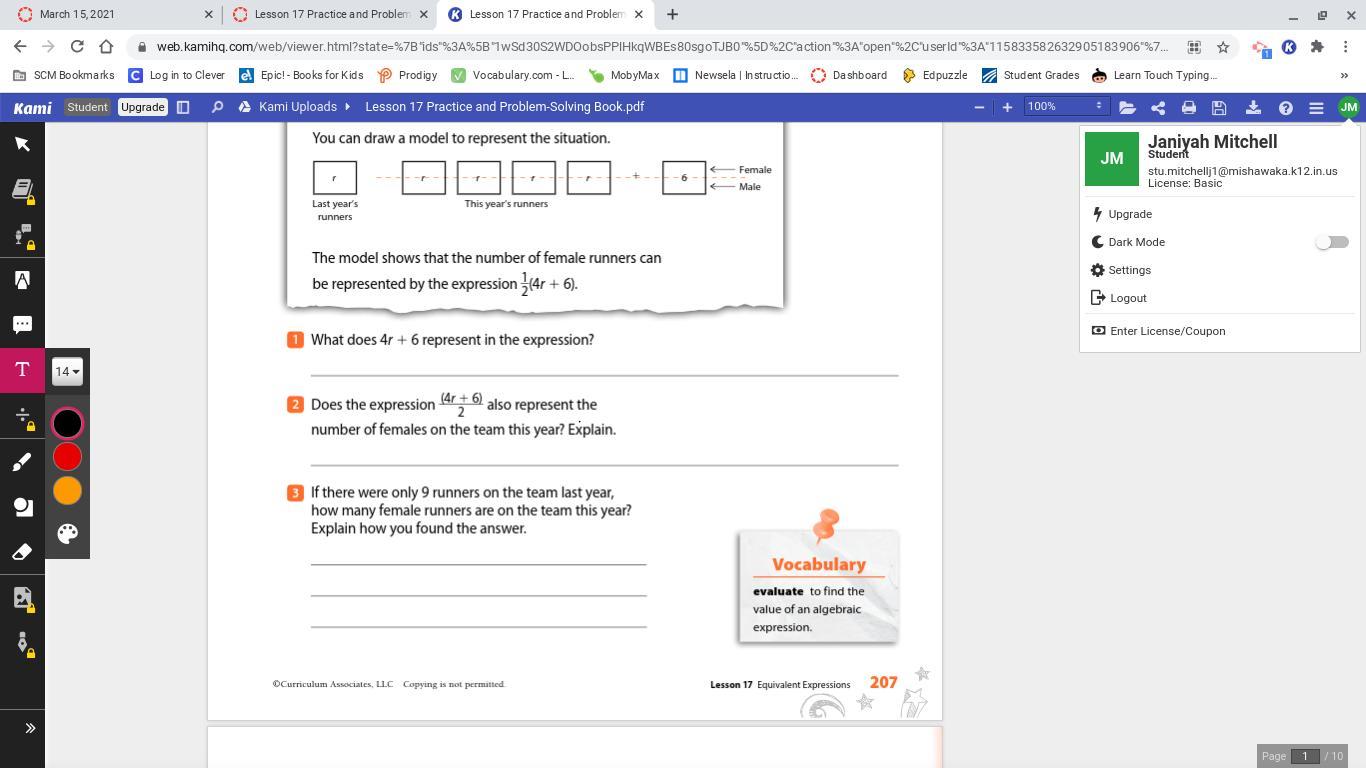The image size is (1366, 768).
Task: Click Logout in the profile menu
Action: [1128, 298]
